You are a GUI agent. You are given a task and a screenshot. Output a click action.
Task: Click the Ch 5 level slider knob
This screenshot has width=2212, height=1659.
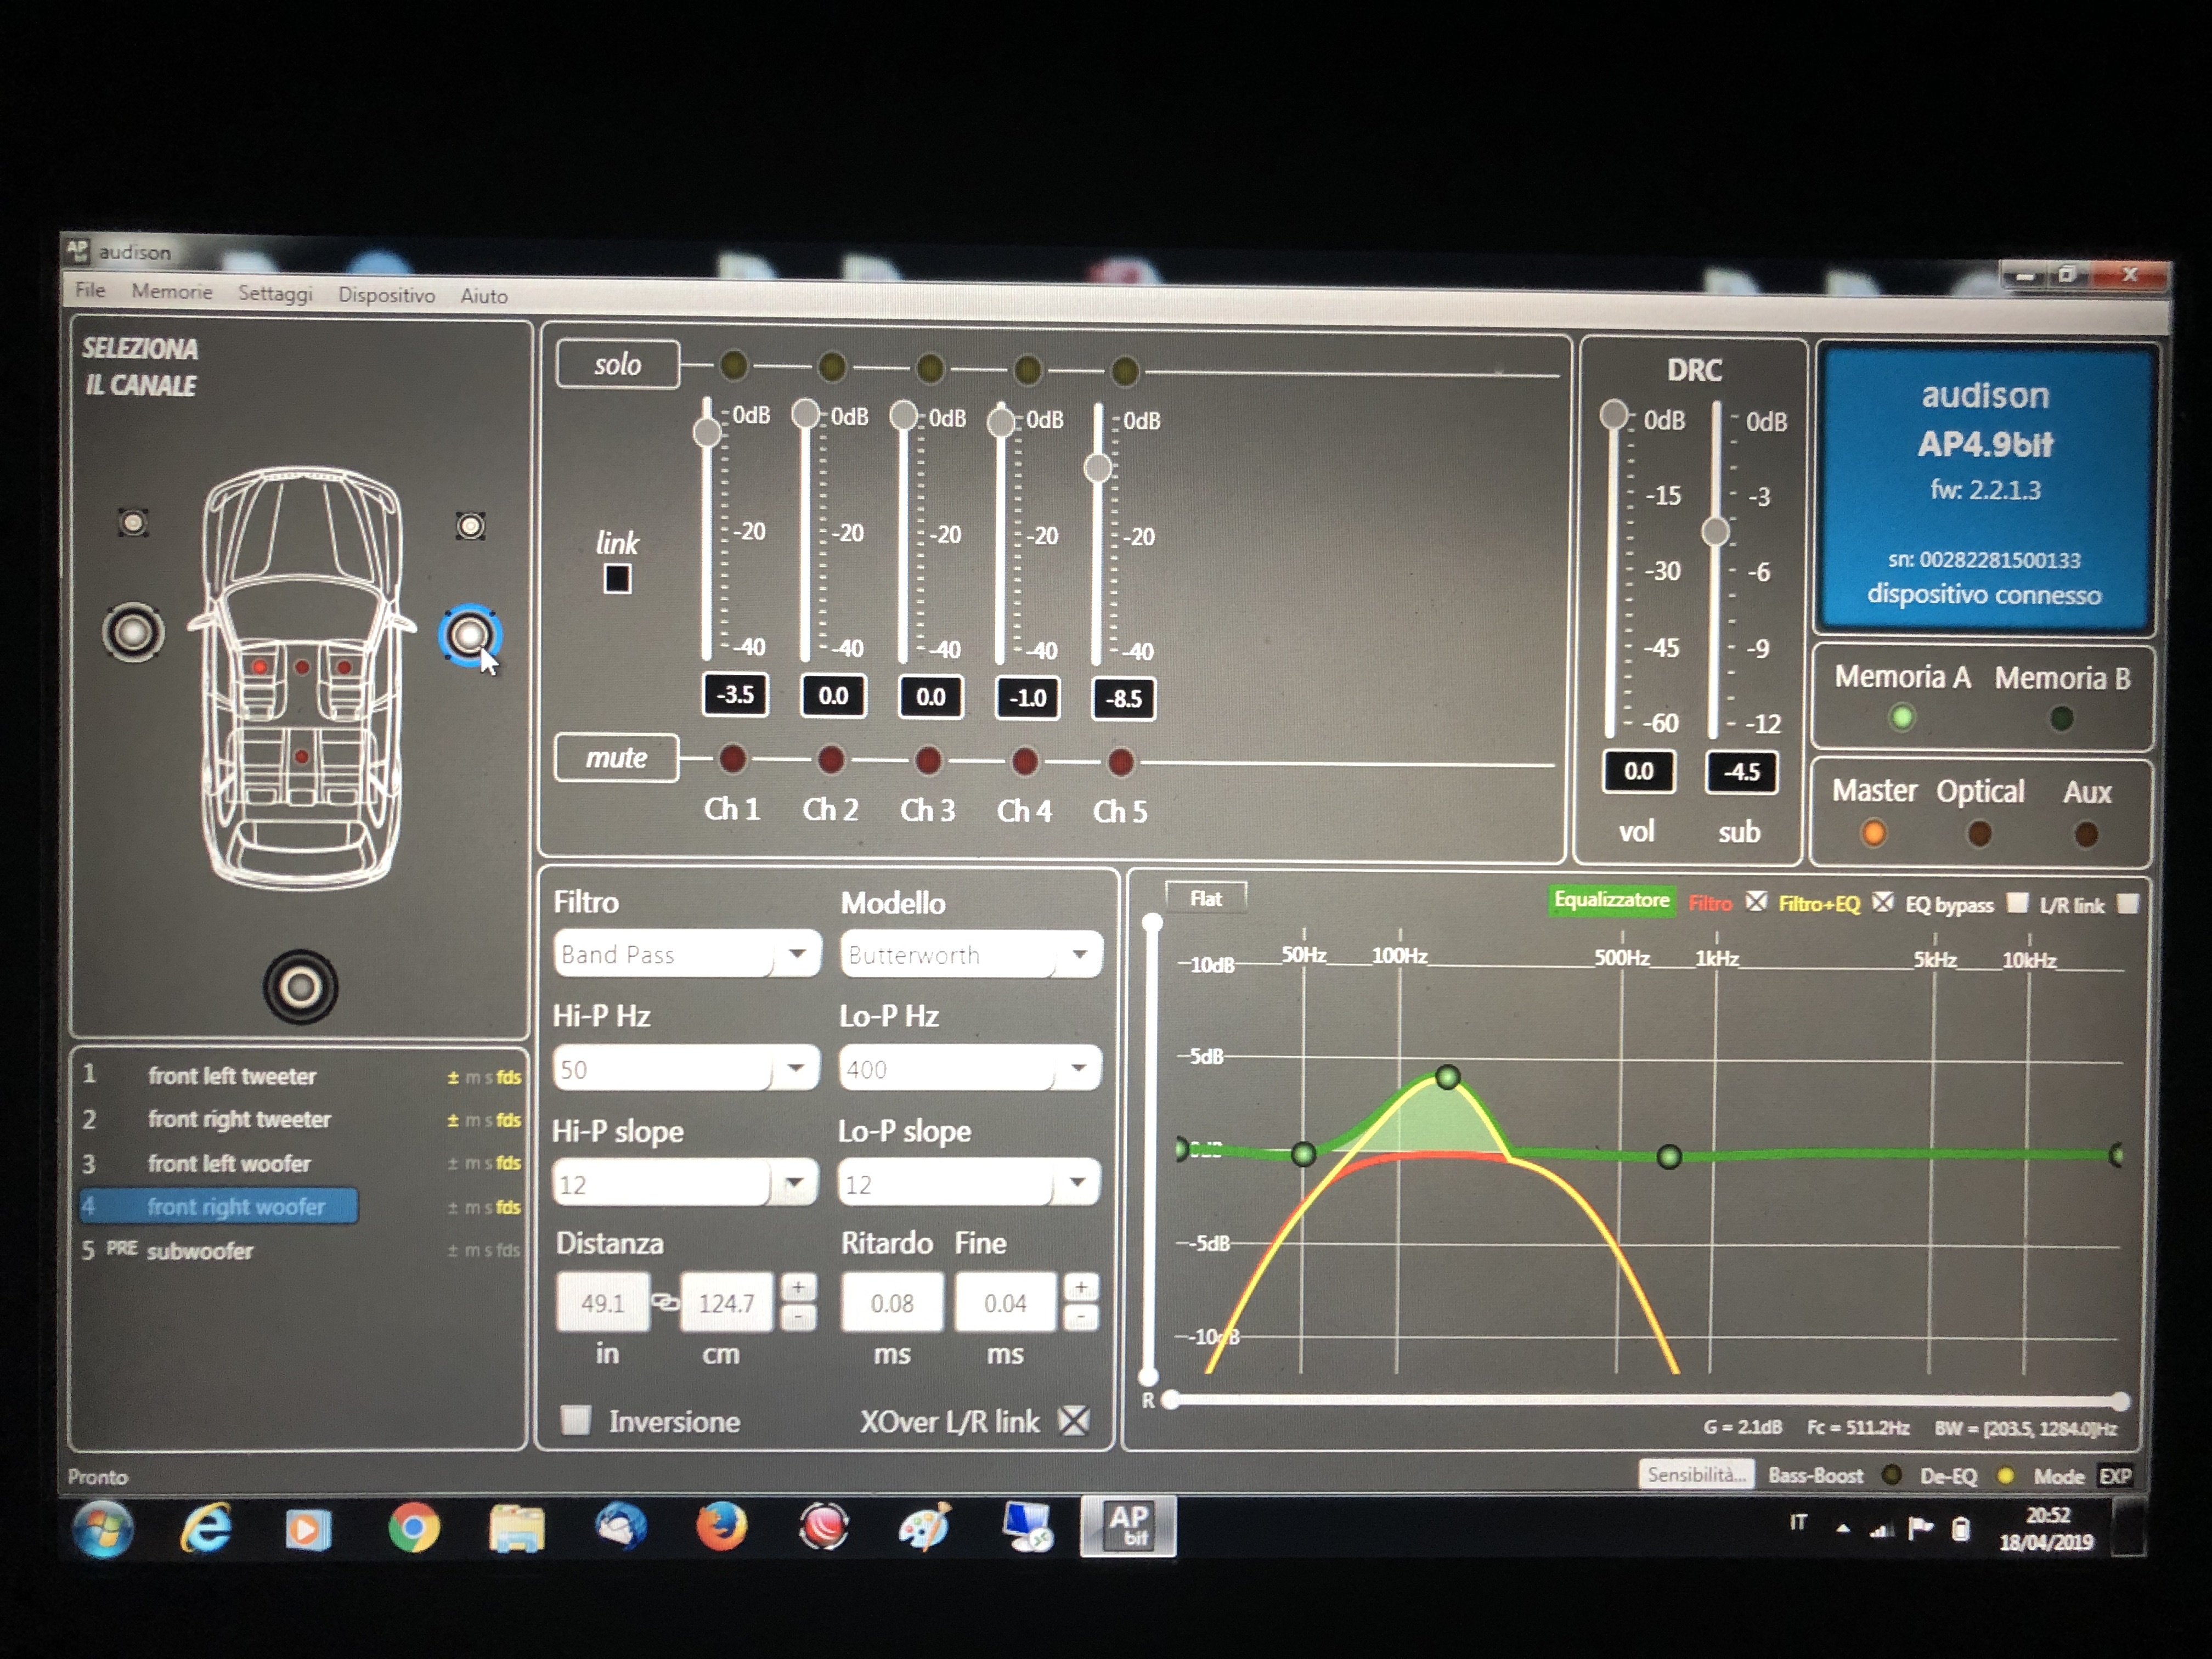click(1098, 467)
